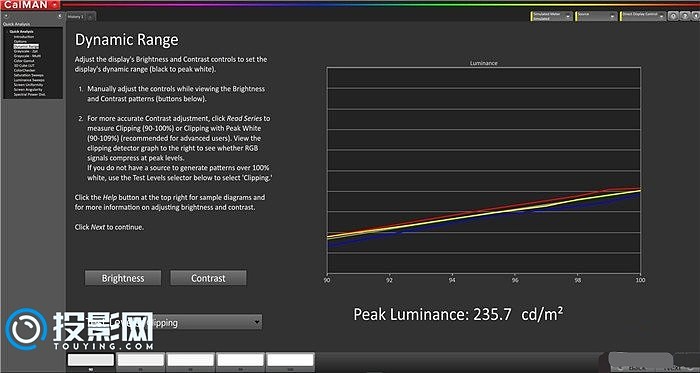Select the darkest gray 90 clipping patch

coord(91,360)
